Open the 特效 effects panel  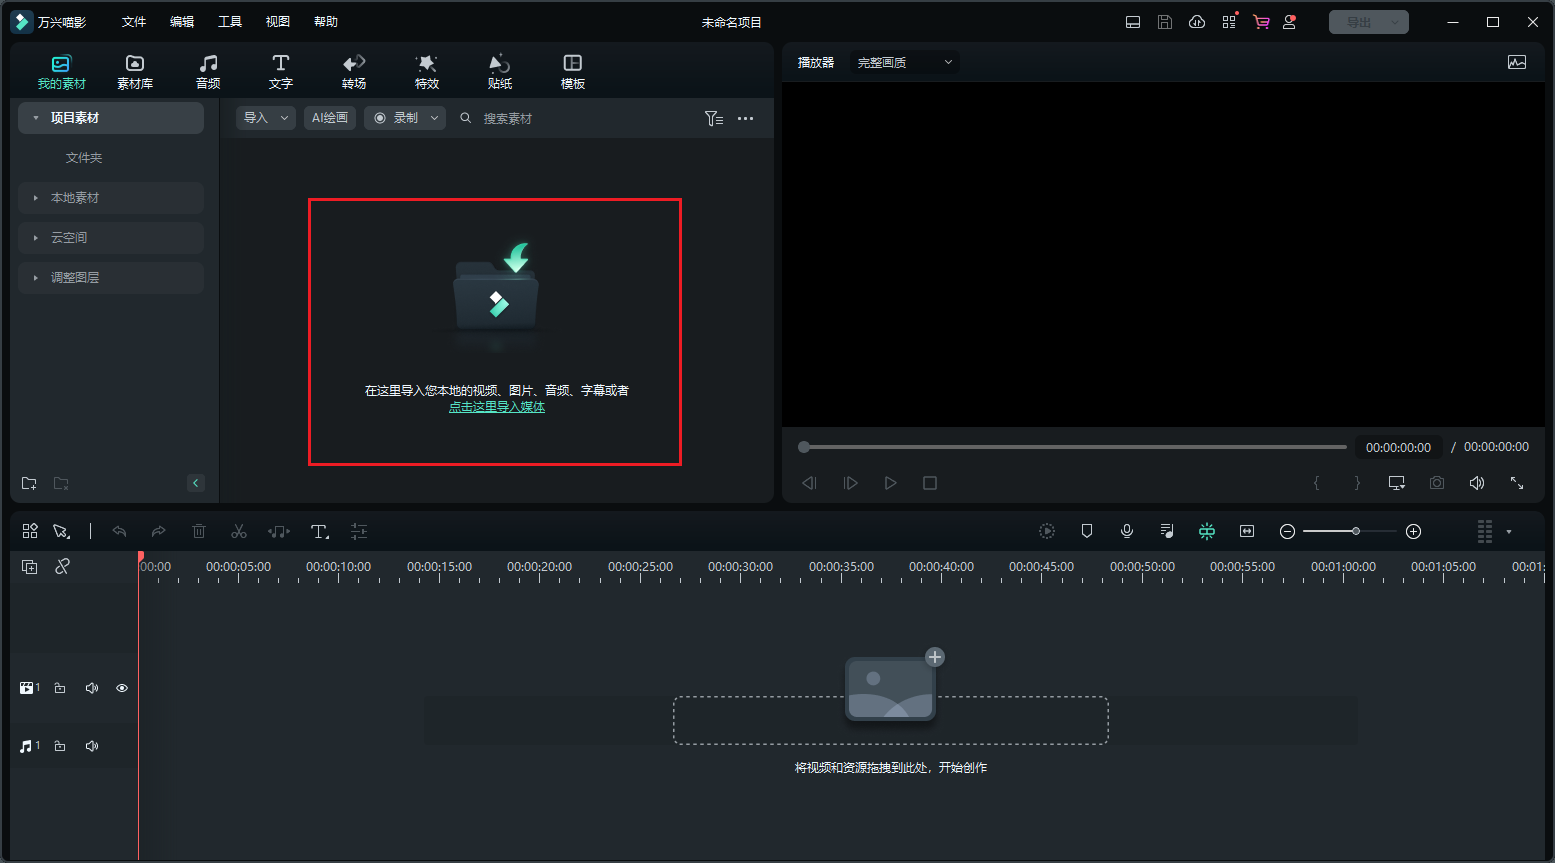(x=427, y=72)
